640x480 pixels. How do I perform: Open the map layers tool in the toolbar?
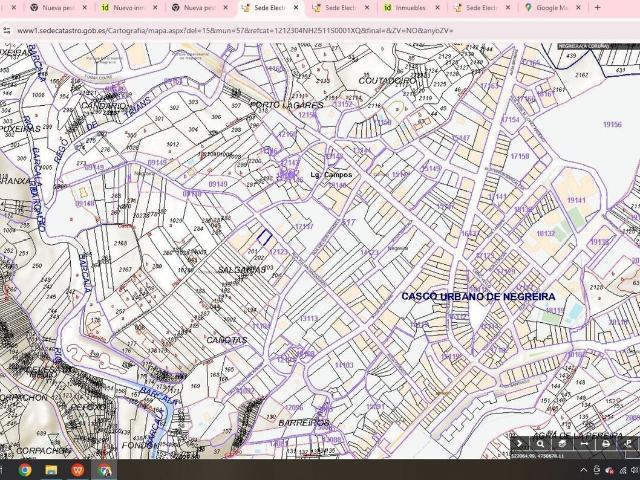click(x=562, y=444)
